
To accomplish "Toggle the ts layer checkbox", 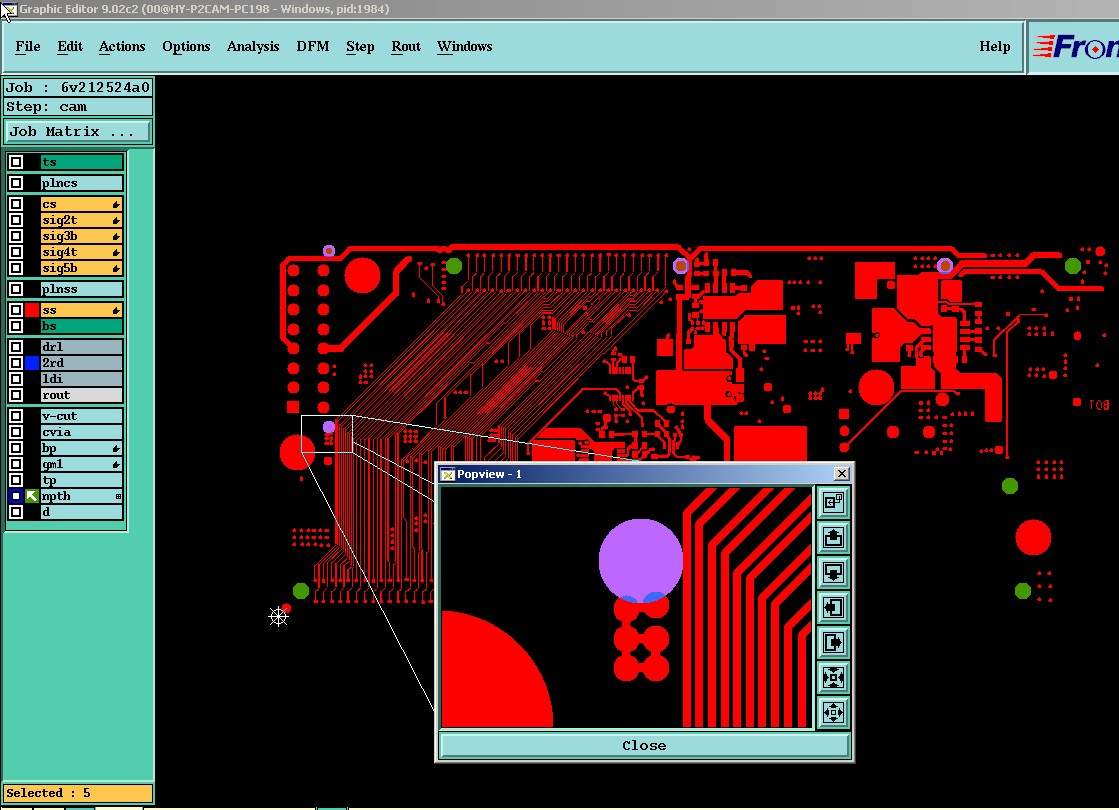I will tap(16, 162).
